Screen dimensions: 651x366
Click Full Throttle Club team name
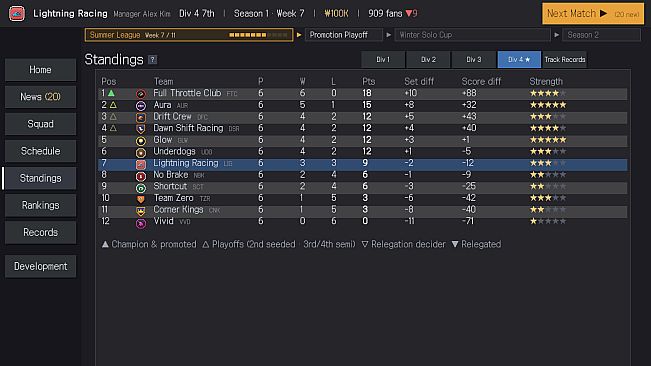[187, 93]
